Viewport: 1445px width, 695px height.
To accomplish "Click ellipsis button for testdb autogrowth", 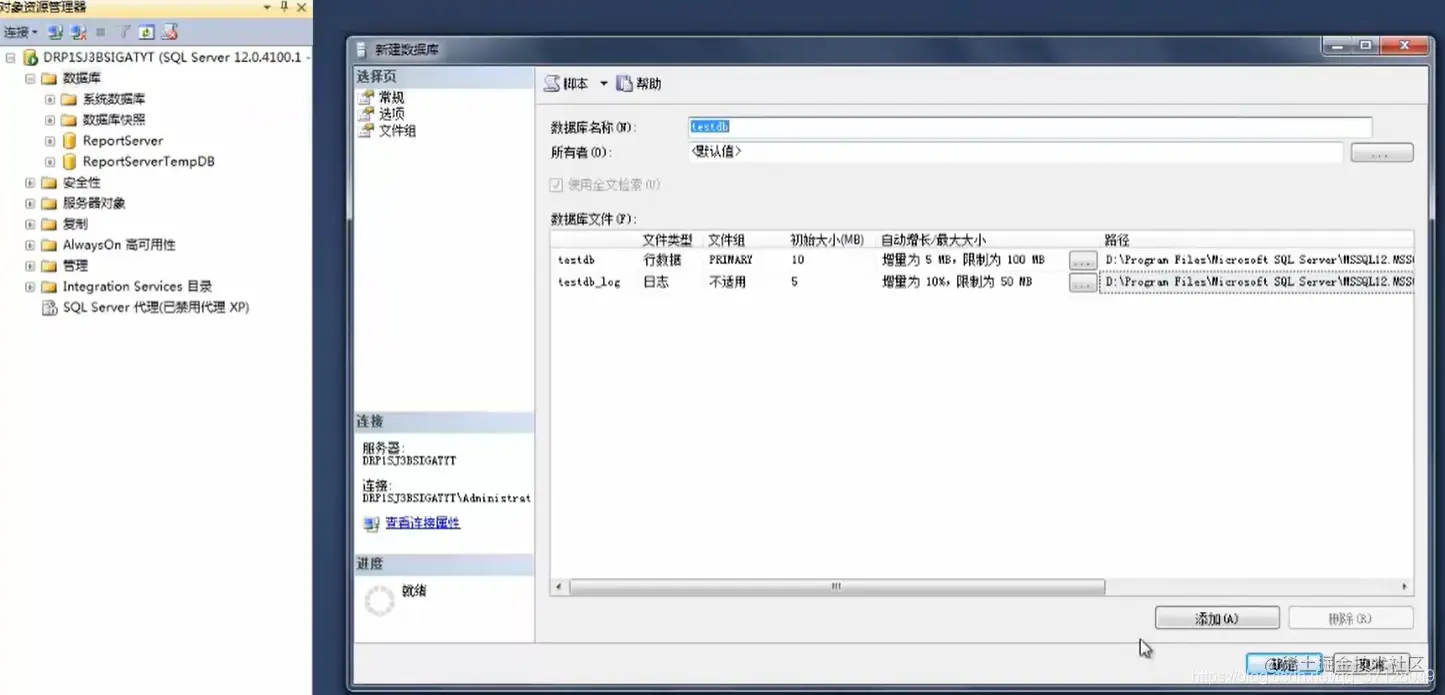I will tap(1083, 260).
